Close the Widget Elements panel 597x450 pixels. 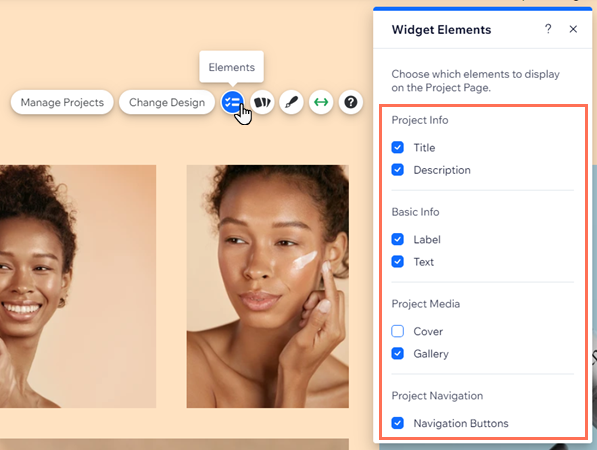click(573, 29)
